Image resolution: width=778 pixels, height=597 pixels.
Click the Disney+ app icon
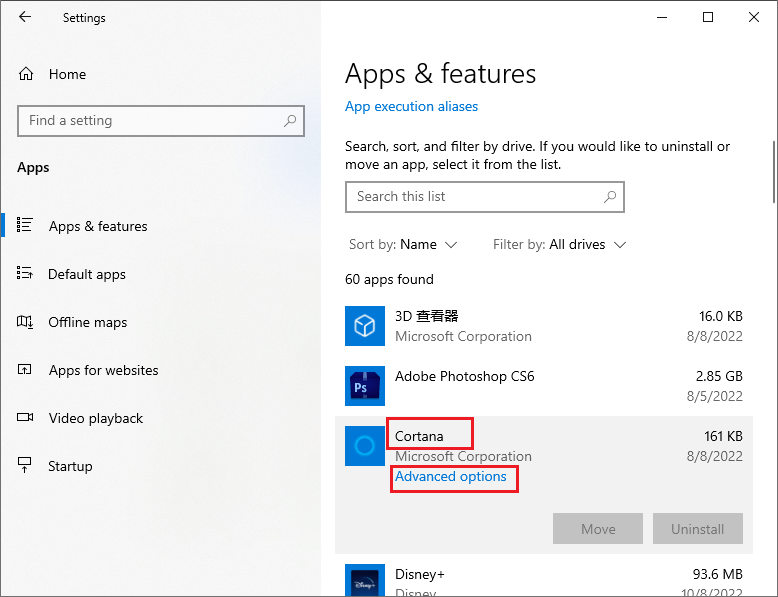[x=365, y=580]
